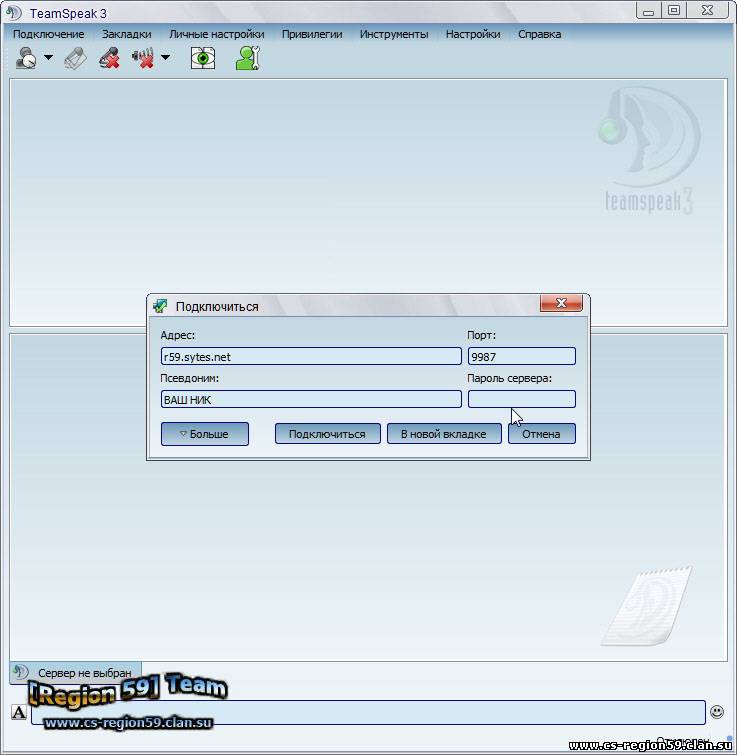Viewport: 737px width, 755px height.
Task: Click the Connect toolbar icon
Action: (26, 58)
